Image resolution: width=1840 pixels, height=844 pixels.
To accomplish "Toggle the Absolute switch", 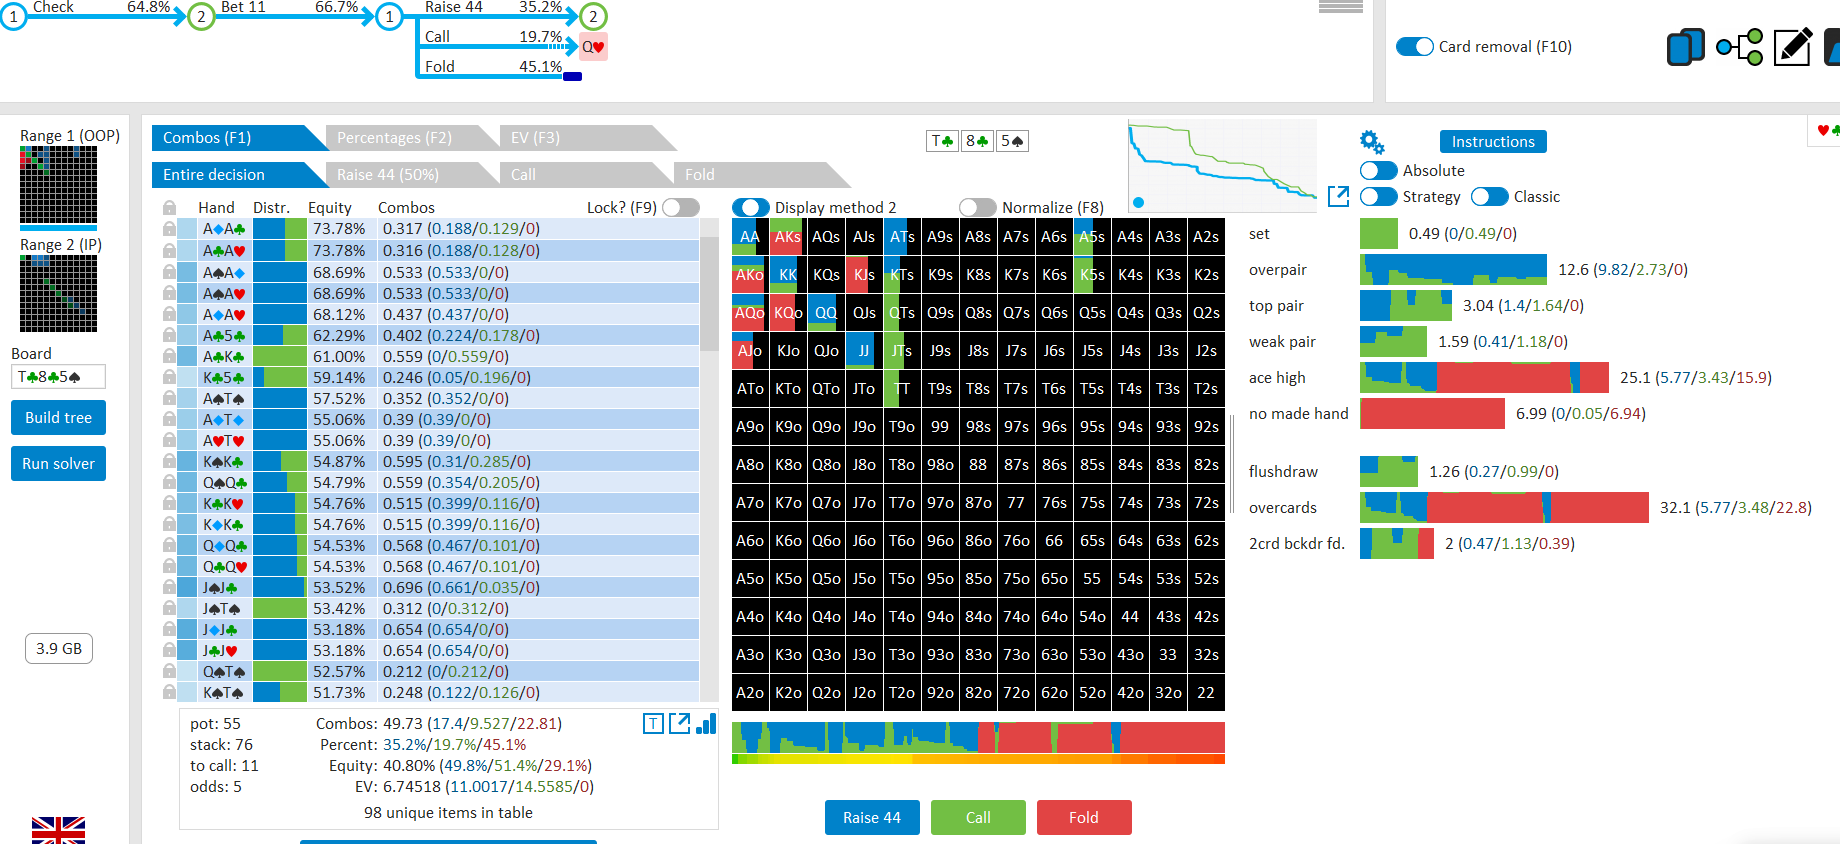I will click(x=1378, y=170).
